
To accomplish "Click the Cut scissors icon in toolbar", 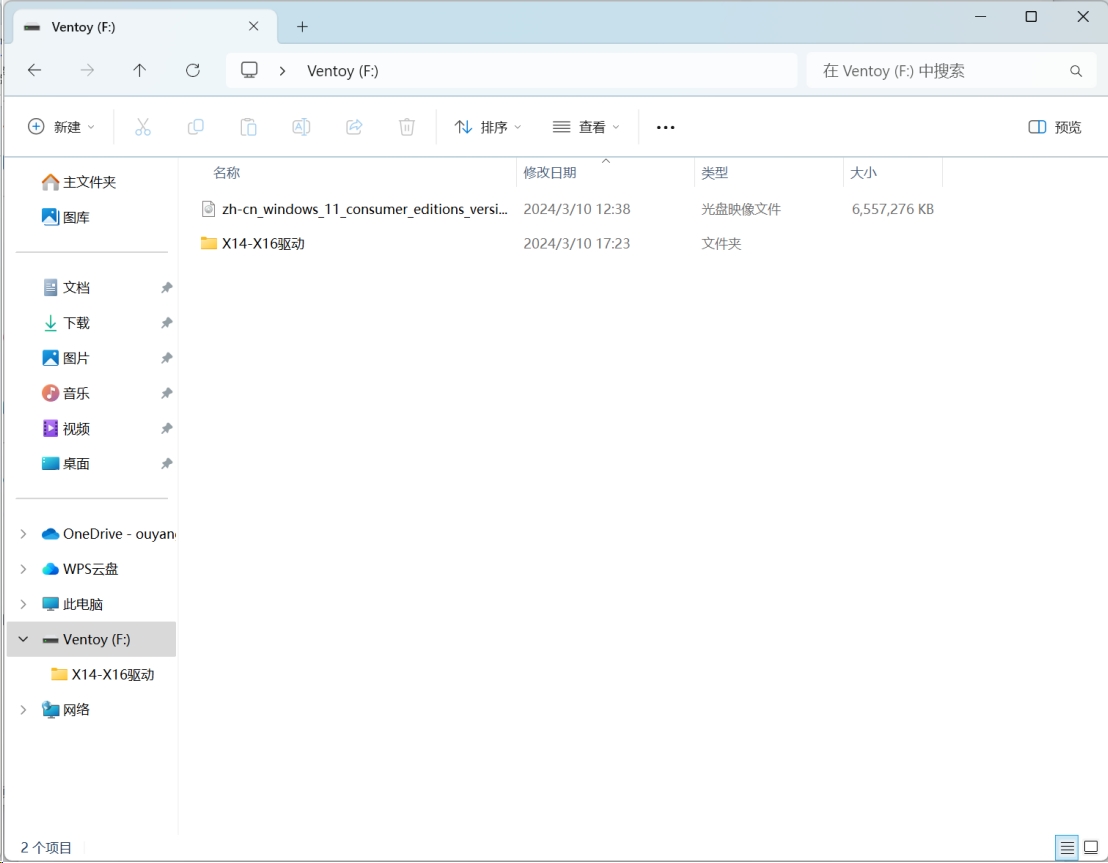I will pyautogui.click(x=142, y=127).
